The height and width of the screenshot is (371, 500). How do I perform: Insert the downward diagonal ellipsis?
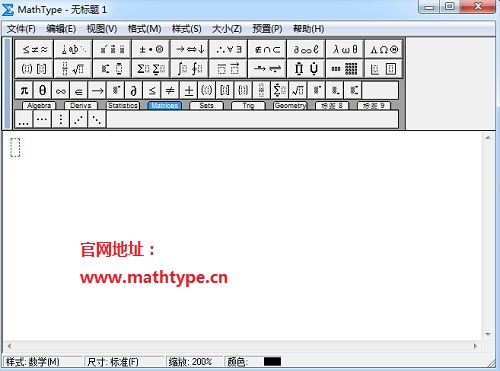[97, 119]
